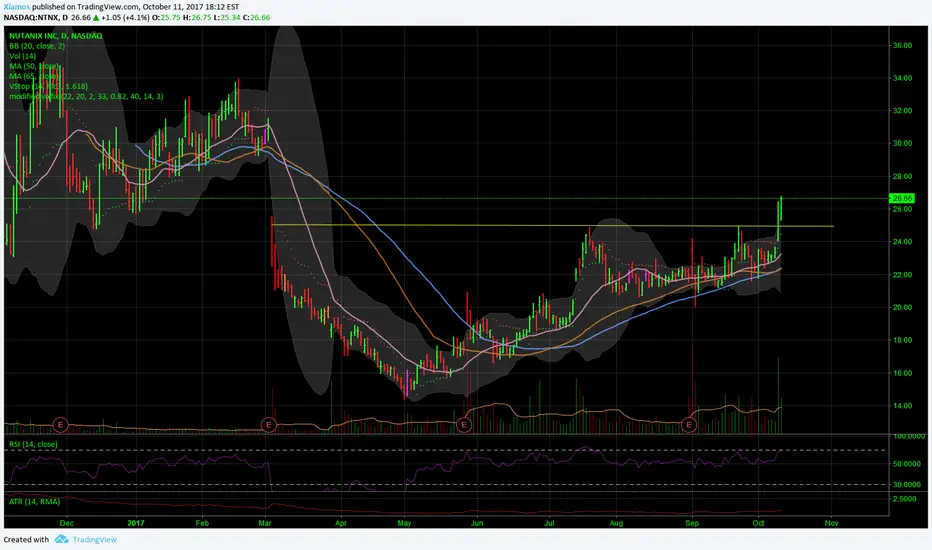Click the RSI (14, close) pane label
This screenshot has width=932, height=550.
33,444
